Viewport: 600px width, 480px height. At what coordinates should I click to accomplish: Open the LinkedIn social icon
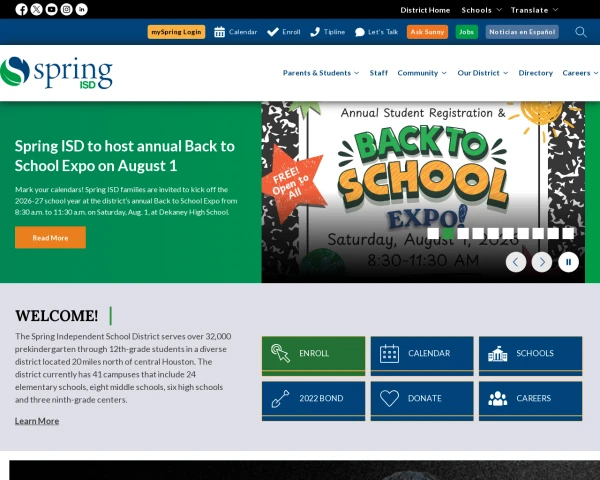82,9
